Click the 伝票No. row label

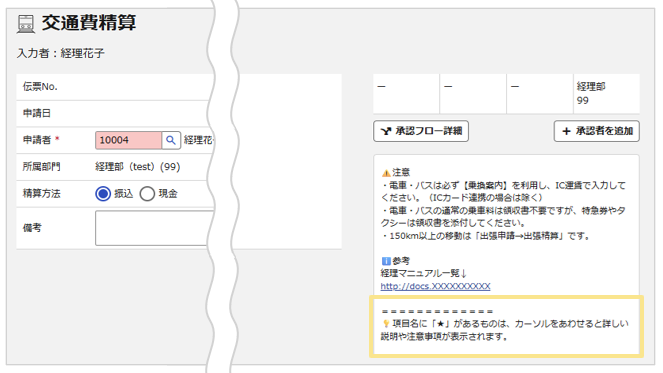pos(40,87)
